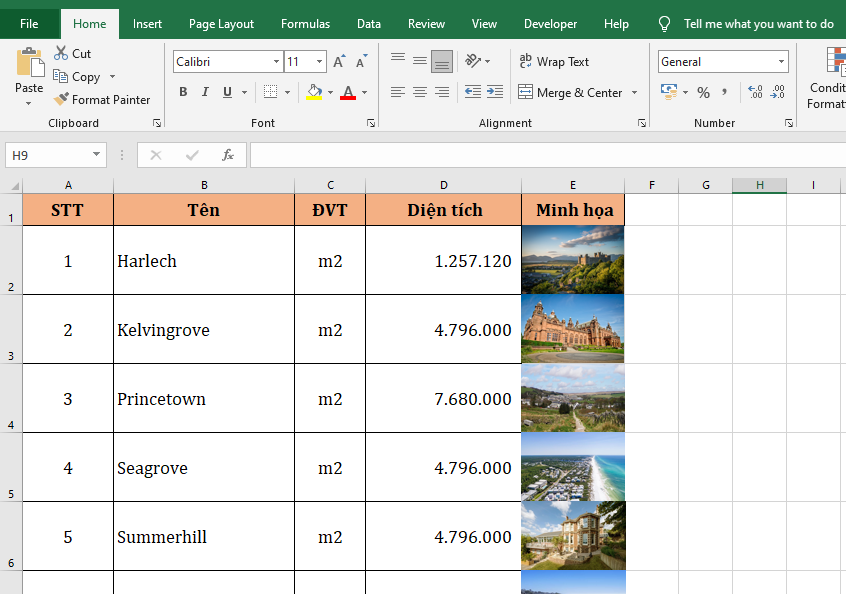Center-align text horizontally

[420, 92]
